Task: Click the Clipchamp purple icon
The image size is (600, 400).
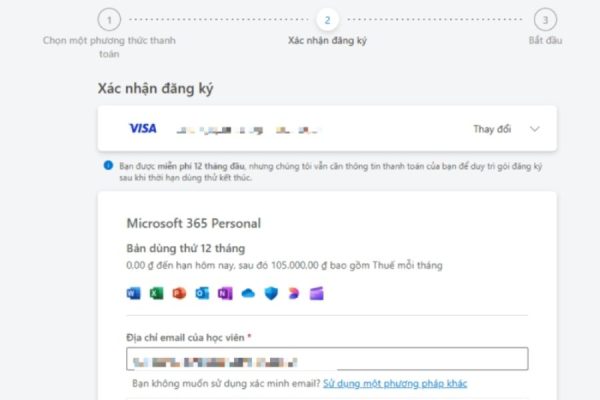Action: [x=316, y=294]
